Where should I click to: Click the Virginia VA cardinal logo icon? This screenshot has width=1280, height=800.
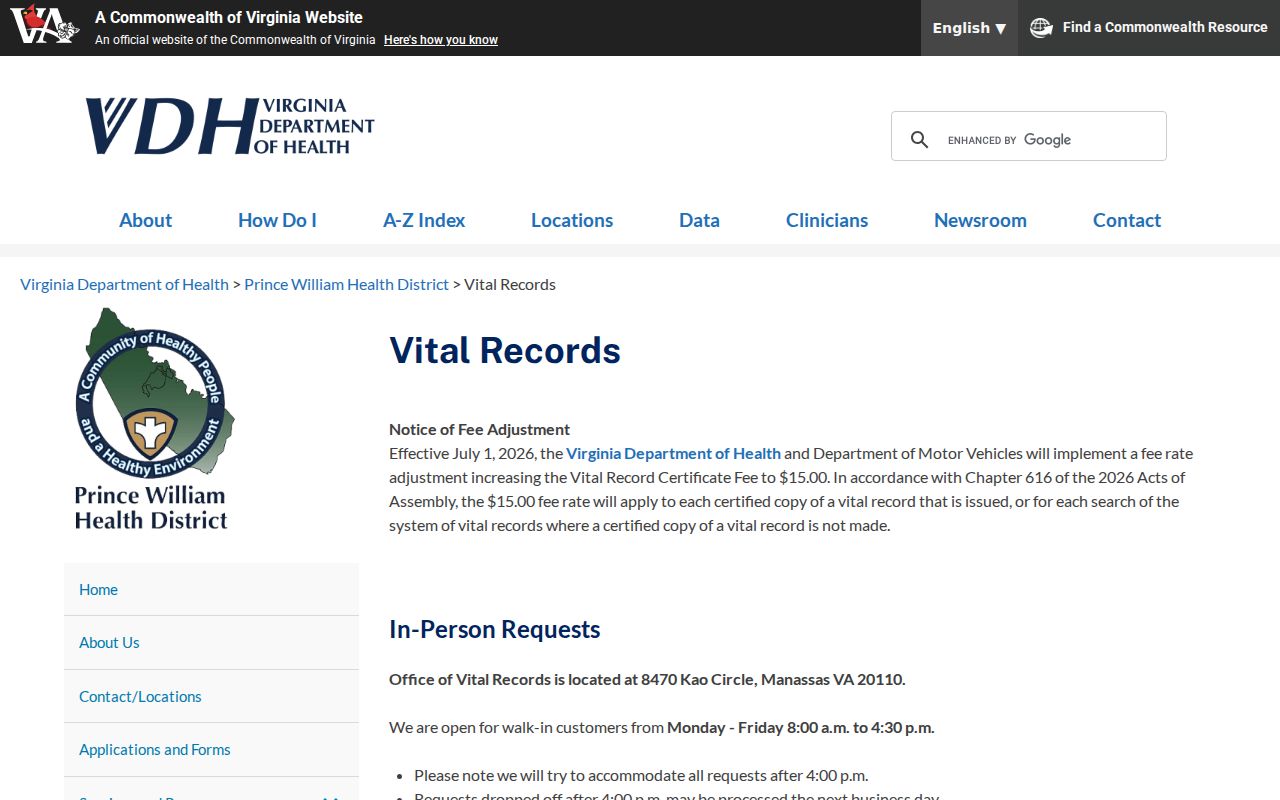click(x=45, y=24)
